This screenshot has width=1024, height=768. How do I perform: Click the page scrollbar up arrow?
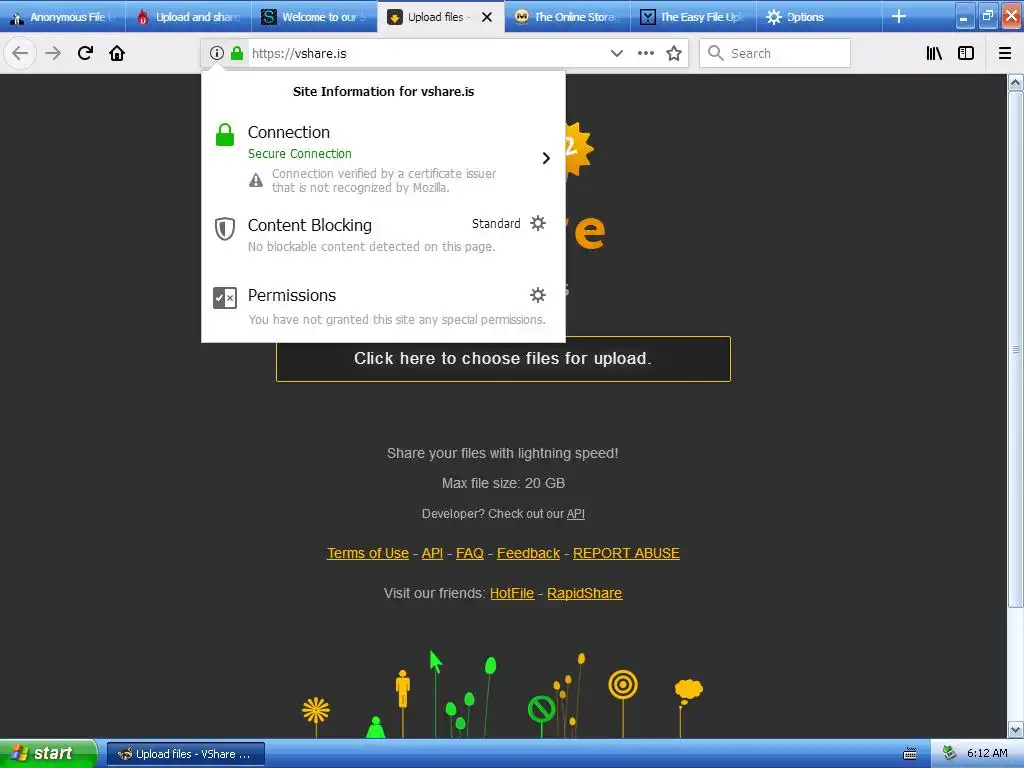point(1015,82)
